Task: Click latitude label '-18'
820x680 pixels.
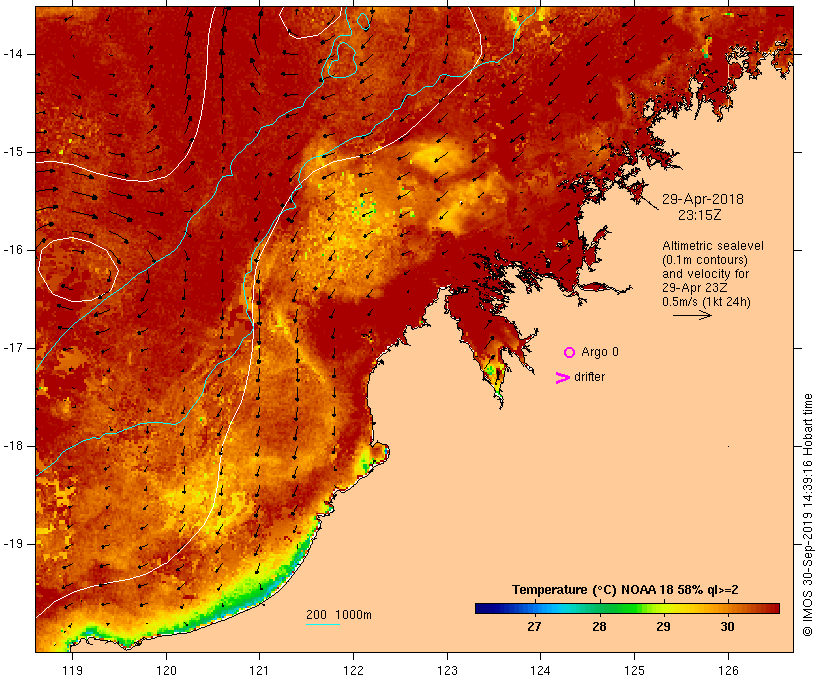Action: (12, 446)
